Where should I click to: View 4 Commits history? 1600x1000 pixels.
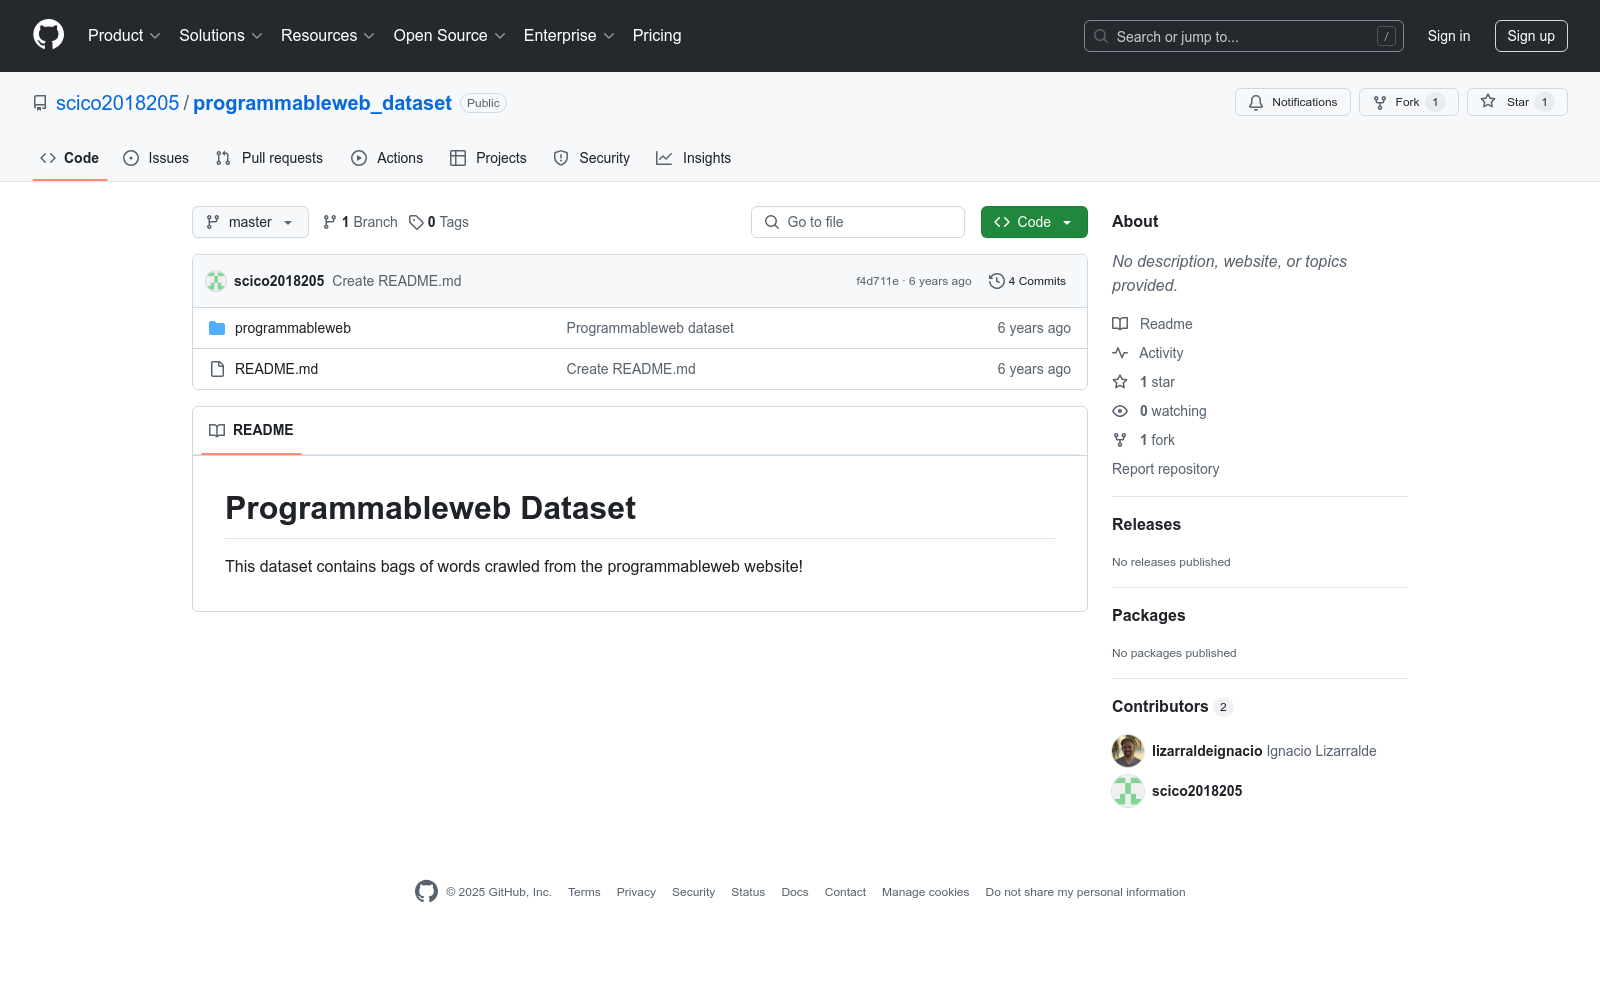click(x=1028, y=281)
